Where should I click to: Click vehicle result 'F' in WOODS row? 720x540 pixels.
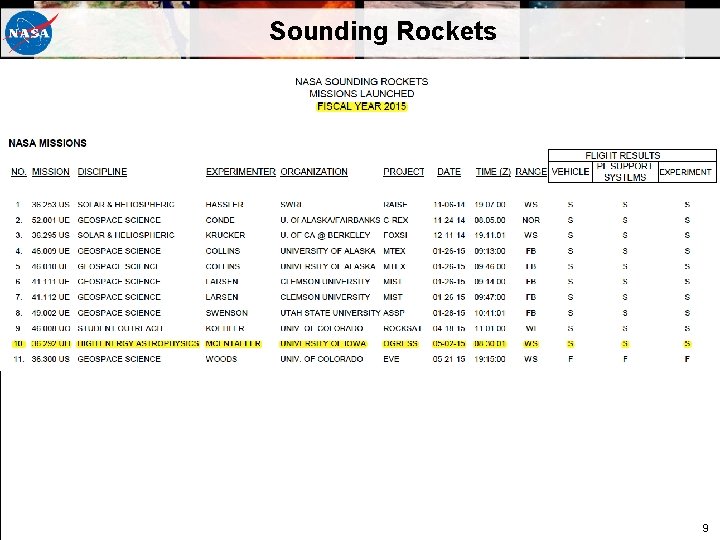click(570, 359)
